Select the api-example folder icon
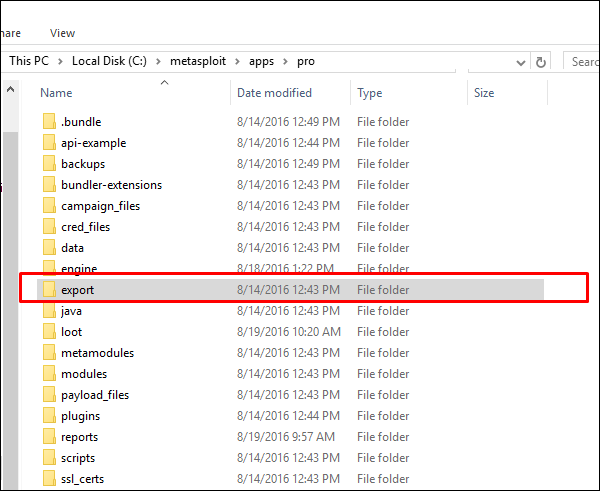This screenshot has height=491, width=600. pyautogui.click(x=49, y=142)
